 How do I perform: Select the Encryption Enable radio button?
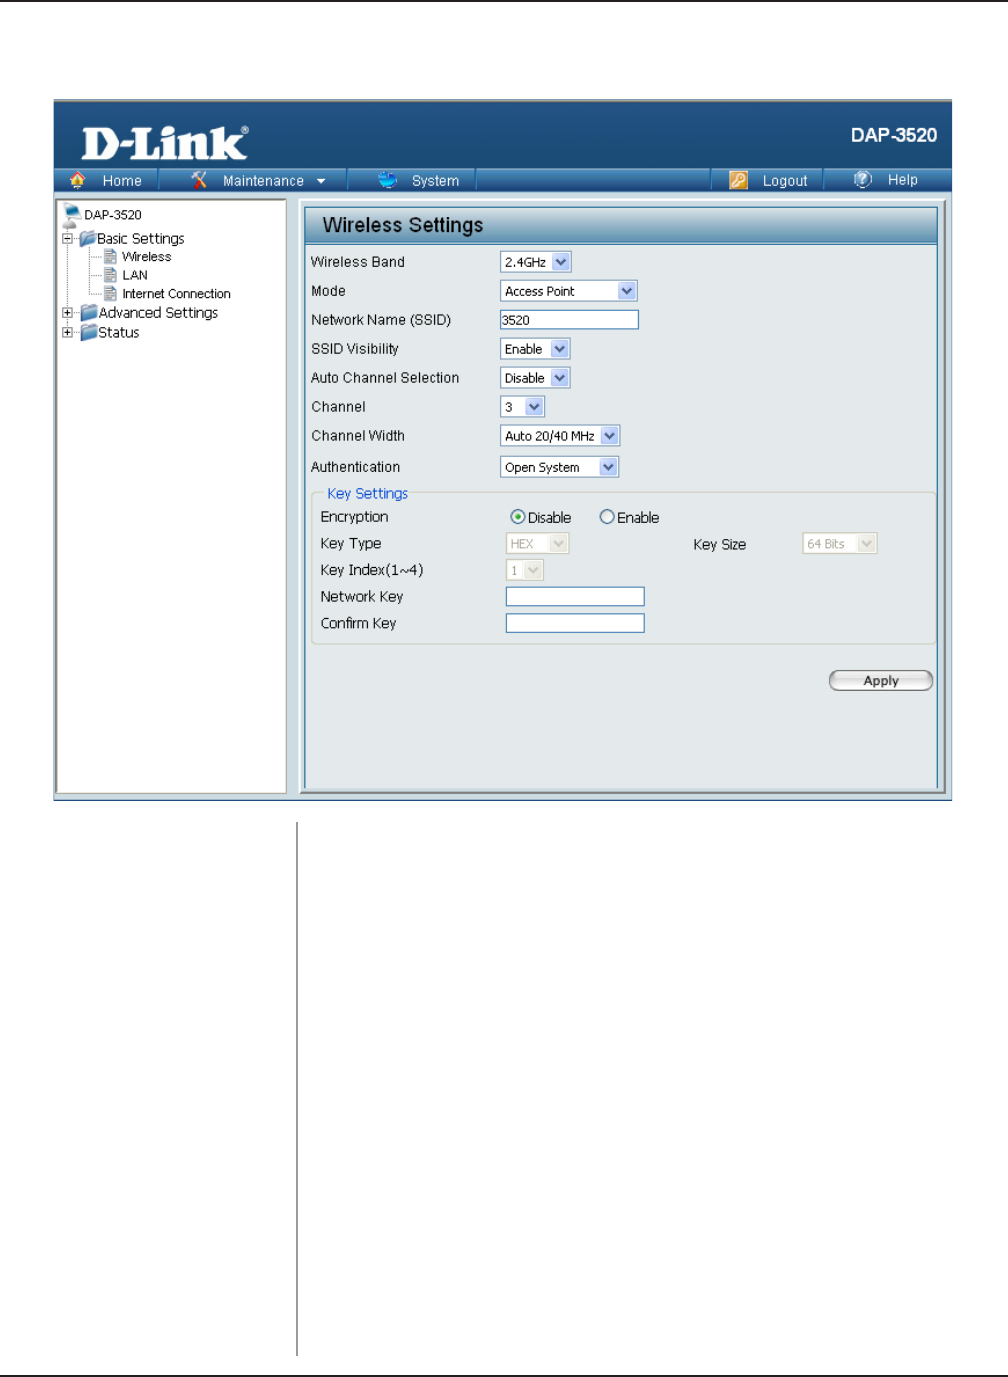click(x=606, y=517)
